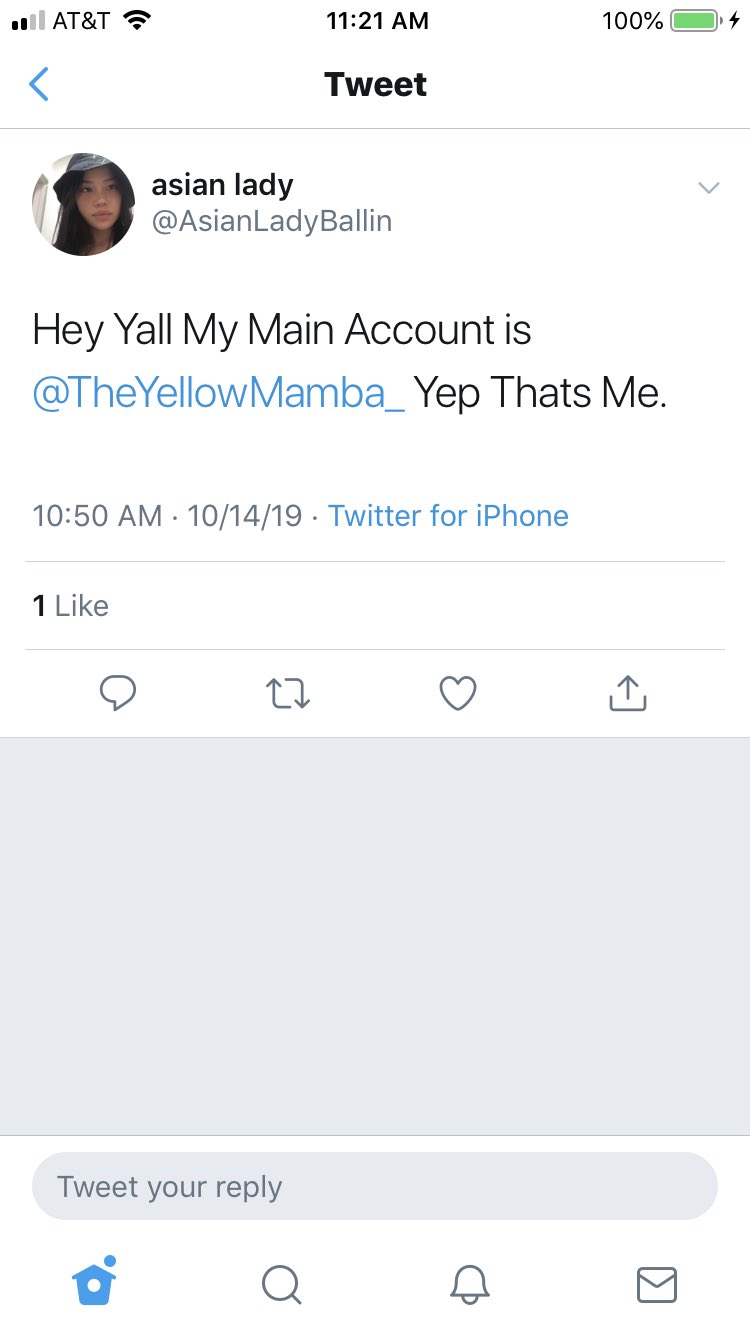Viewport: 750px width, 1334px height.
Task: Open the asian lady profile picture
Action: click(84, 204)
